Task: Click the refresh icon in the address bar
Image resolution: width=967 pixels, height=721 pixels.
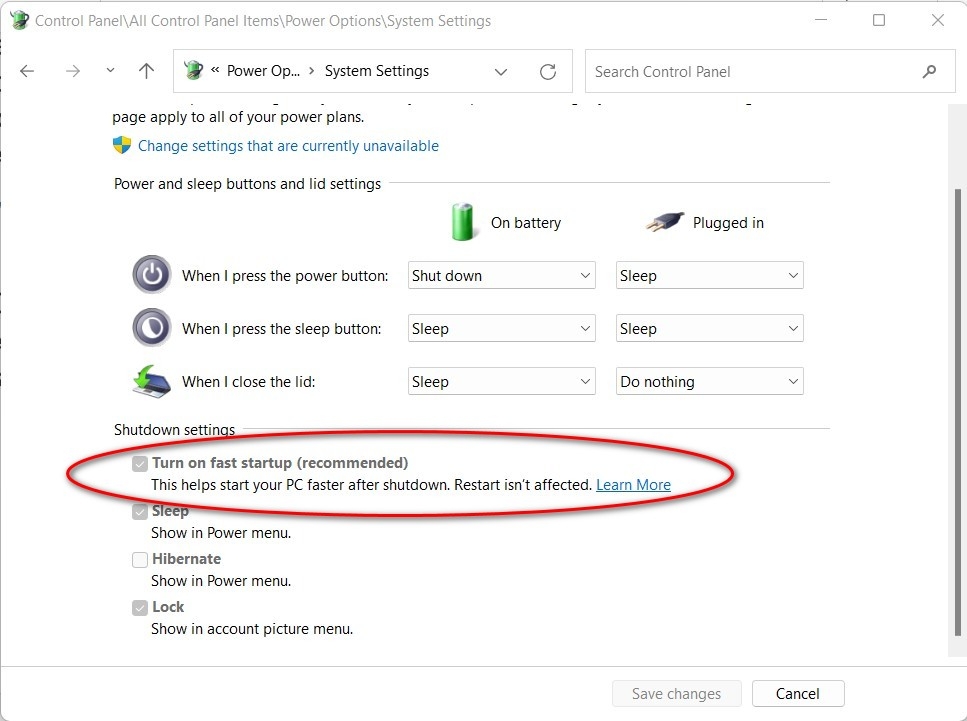Action: [x=547, y=71]
